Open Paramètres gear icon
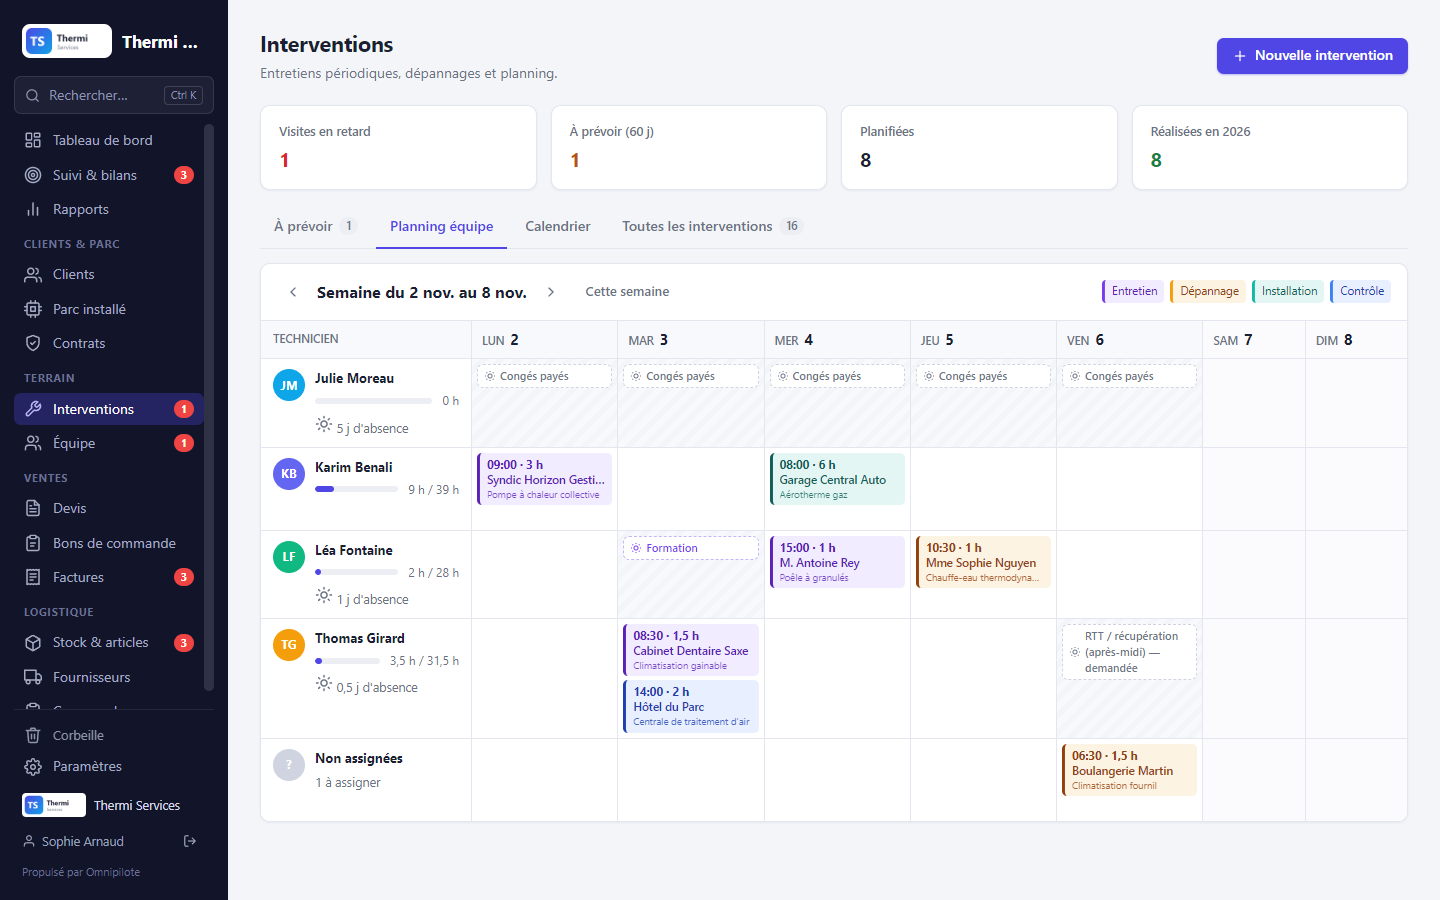The height and width of the screenshot is (900, 1440). (x=33, y=766)
